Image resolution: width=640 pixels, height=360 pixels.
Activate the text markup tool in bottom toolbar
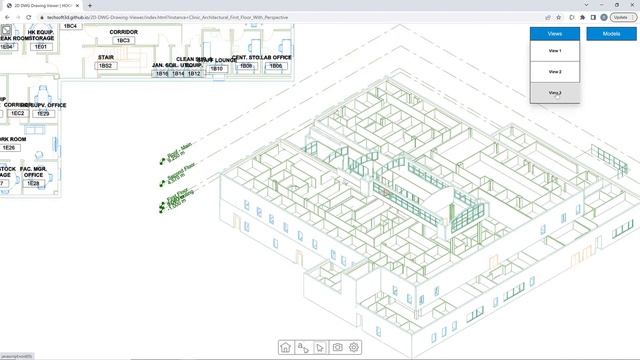coord(303,347)
